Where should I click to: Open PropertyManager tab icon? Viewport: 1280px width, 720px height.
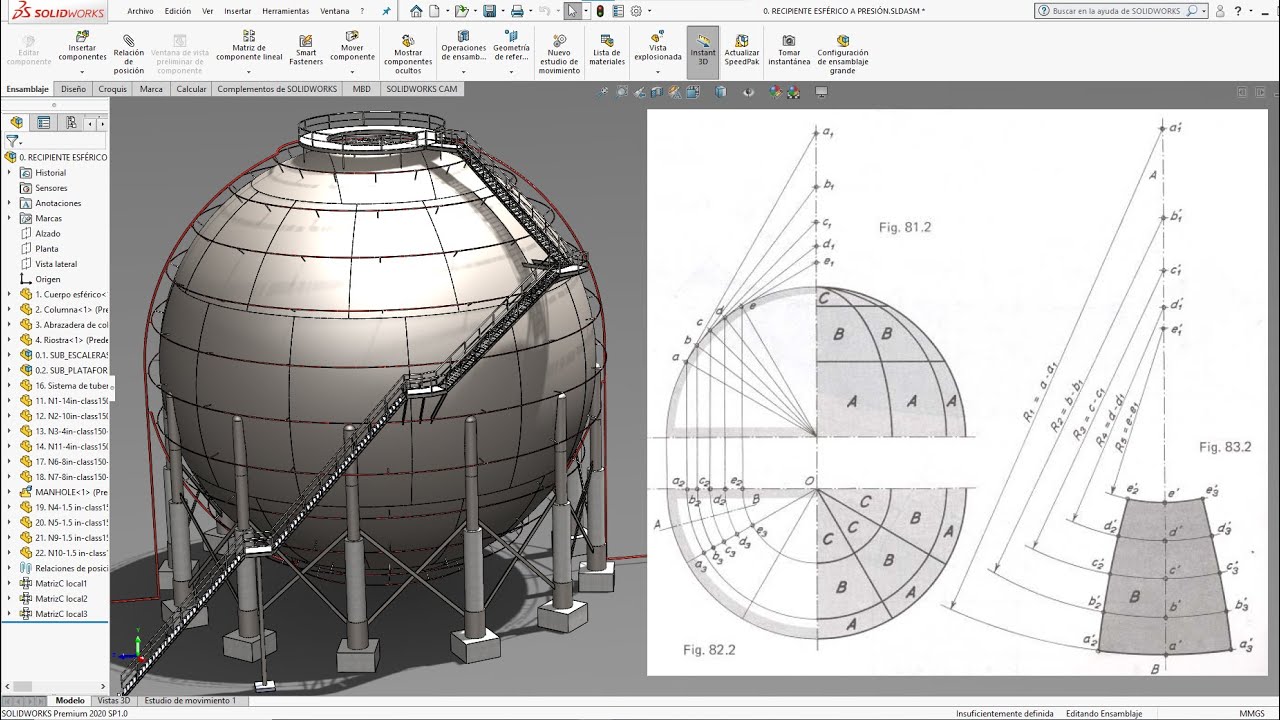click(43, 122)
